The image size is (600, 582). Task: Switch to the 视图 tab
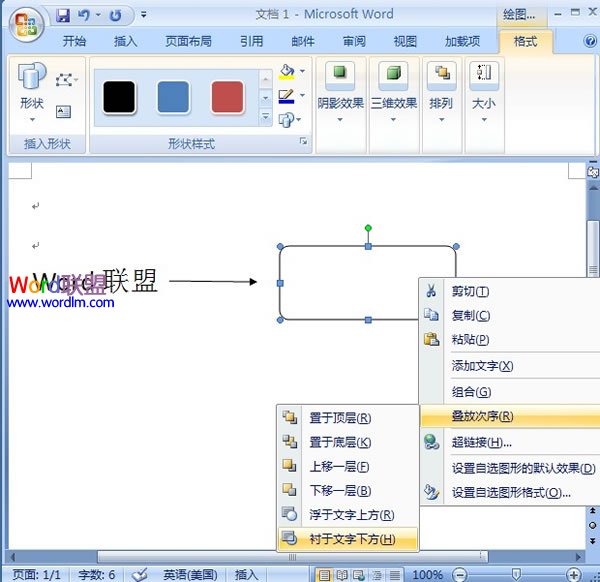(405, 41)
